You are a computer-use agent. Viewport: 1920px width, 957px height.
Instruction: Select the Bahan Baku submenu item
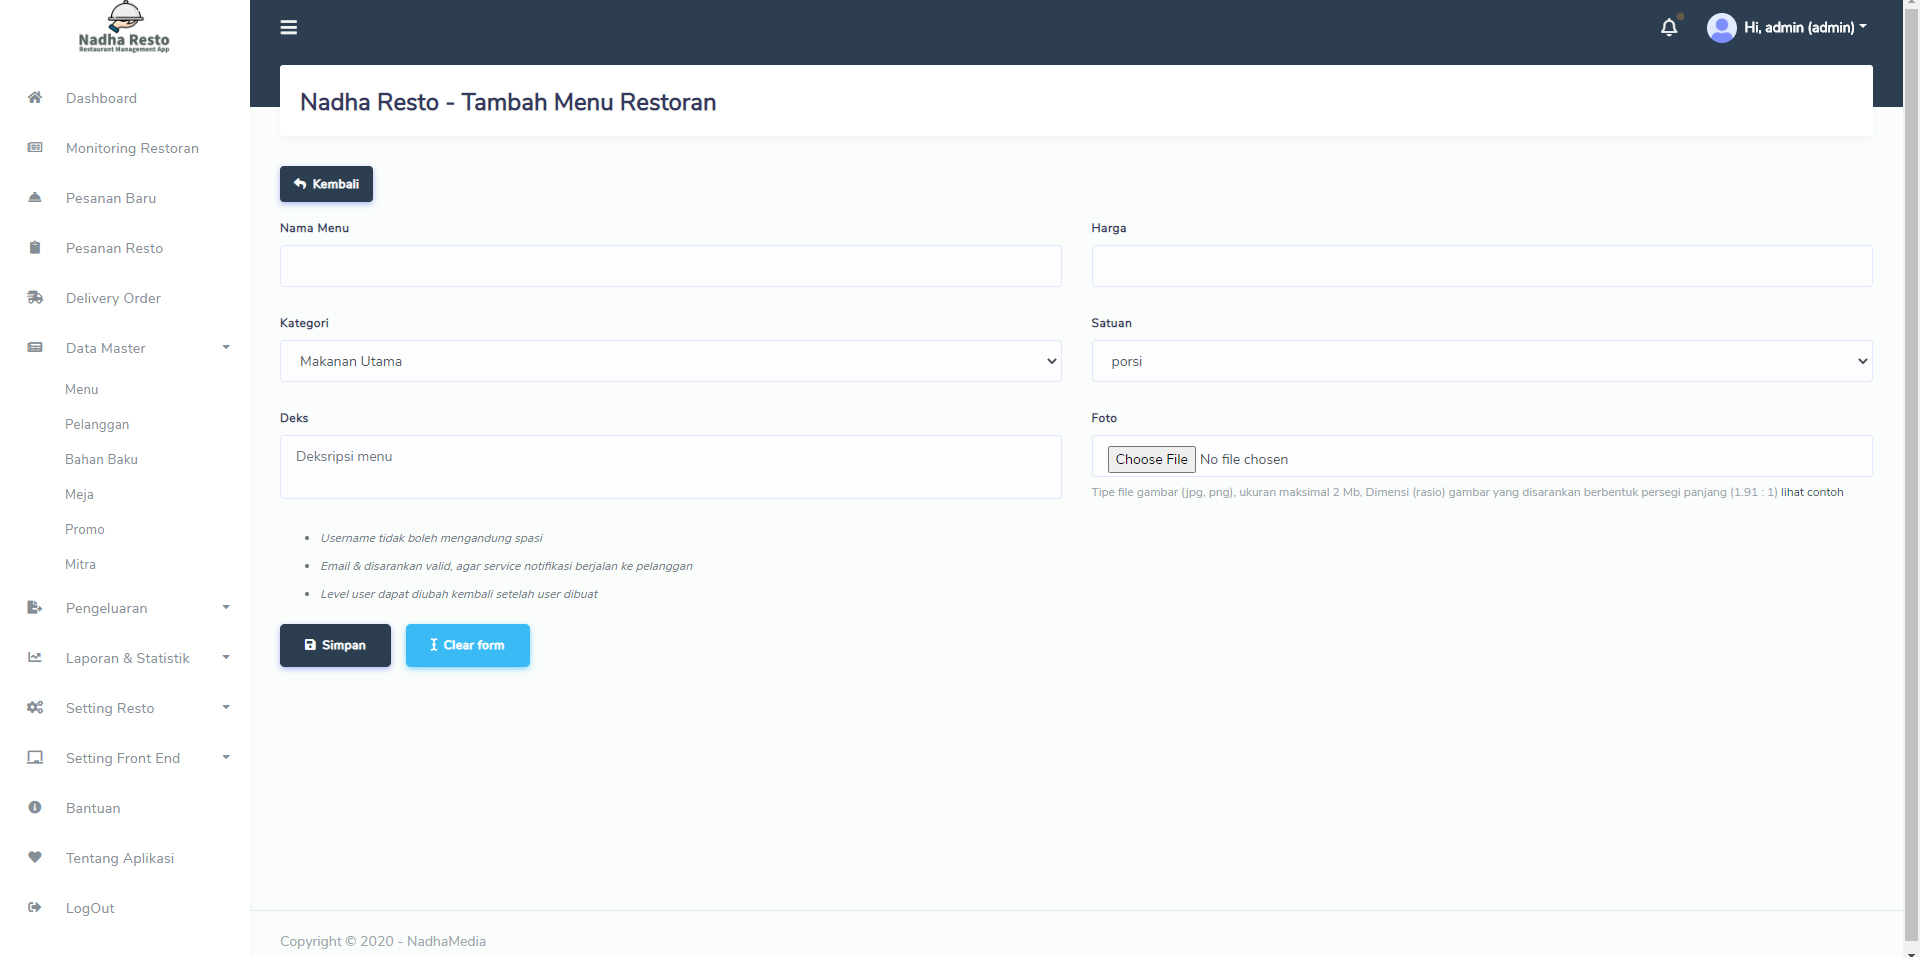tap(101, 459)
